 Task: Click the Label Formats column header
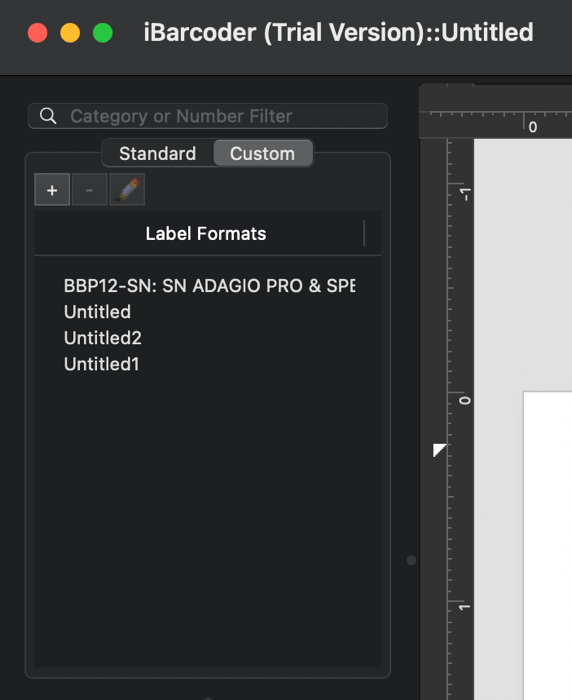point(206,233)
